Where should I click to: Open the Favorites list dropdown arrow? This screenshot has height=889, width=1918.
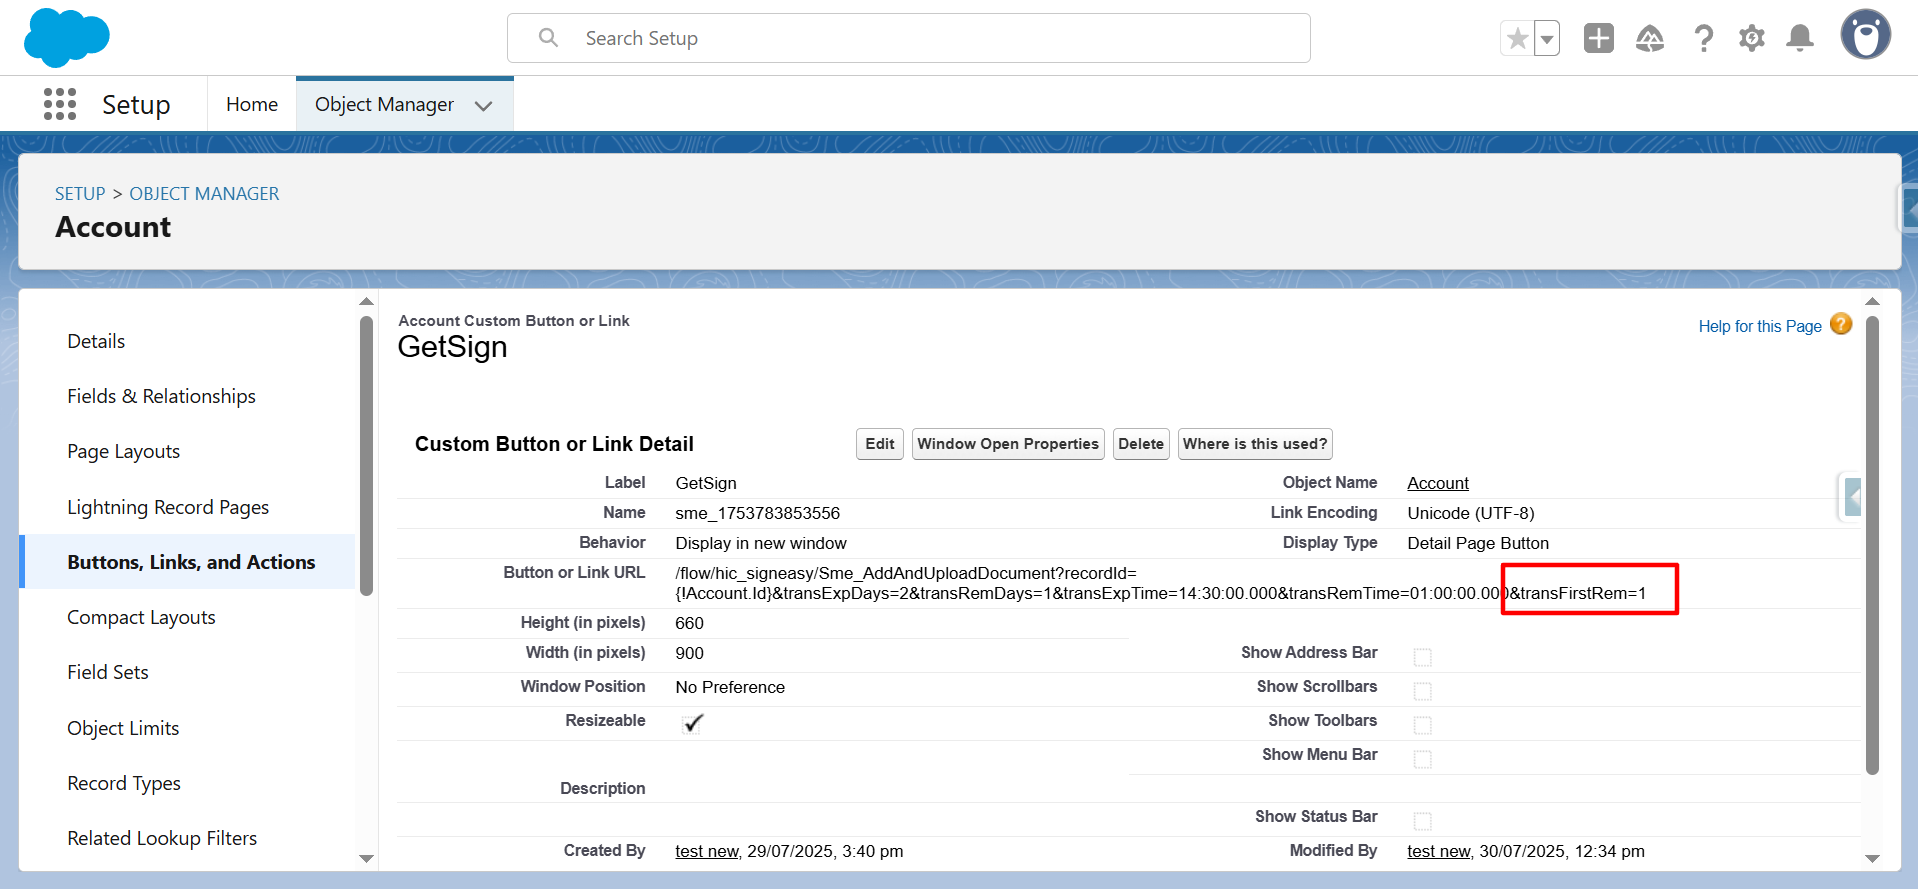(x=1547, y=39)
